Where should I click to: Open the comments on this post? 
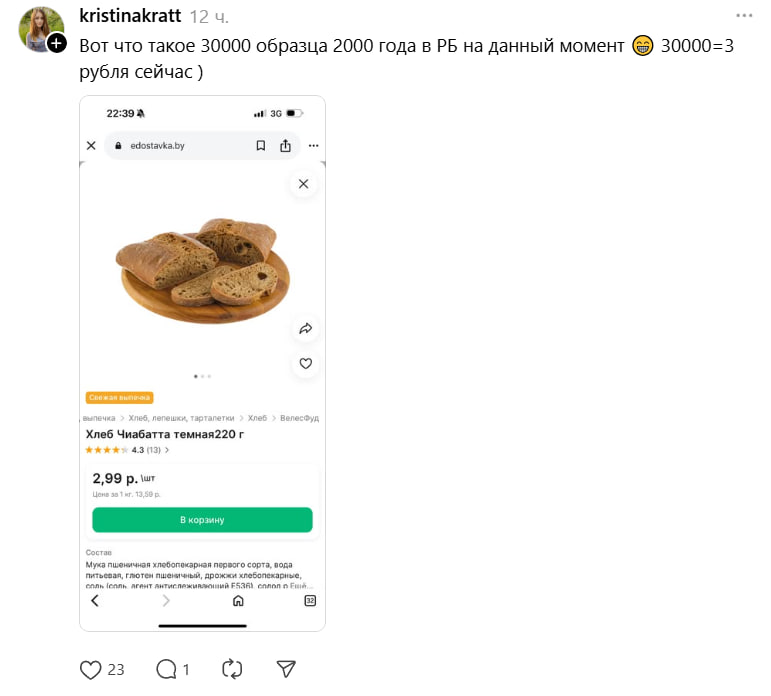pyautogui.click(x=166, y=669)
